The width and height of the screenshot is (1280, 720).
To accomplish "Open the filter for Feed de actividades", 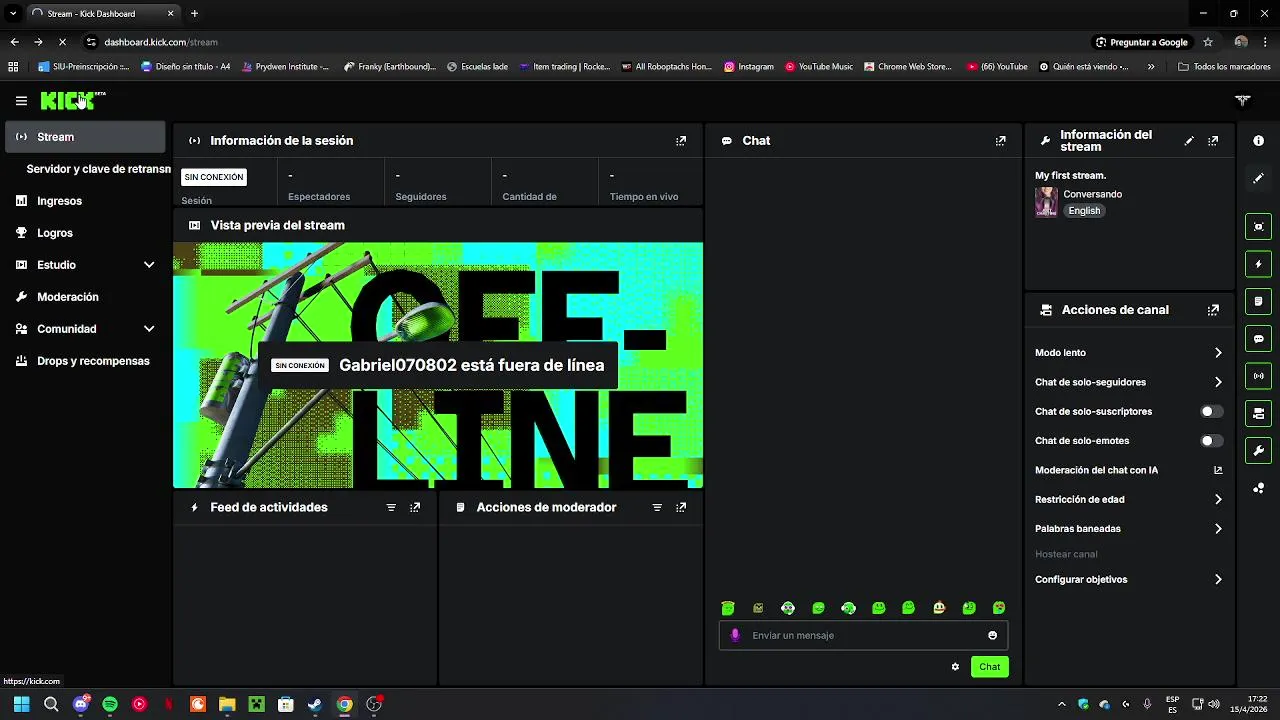I will click(391, 508).
